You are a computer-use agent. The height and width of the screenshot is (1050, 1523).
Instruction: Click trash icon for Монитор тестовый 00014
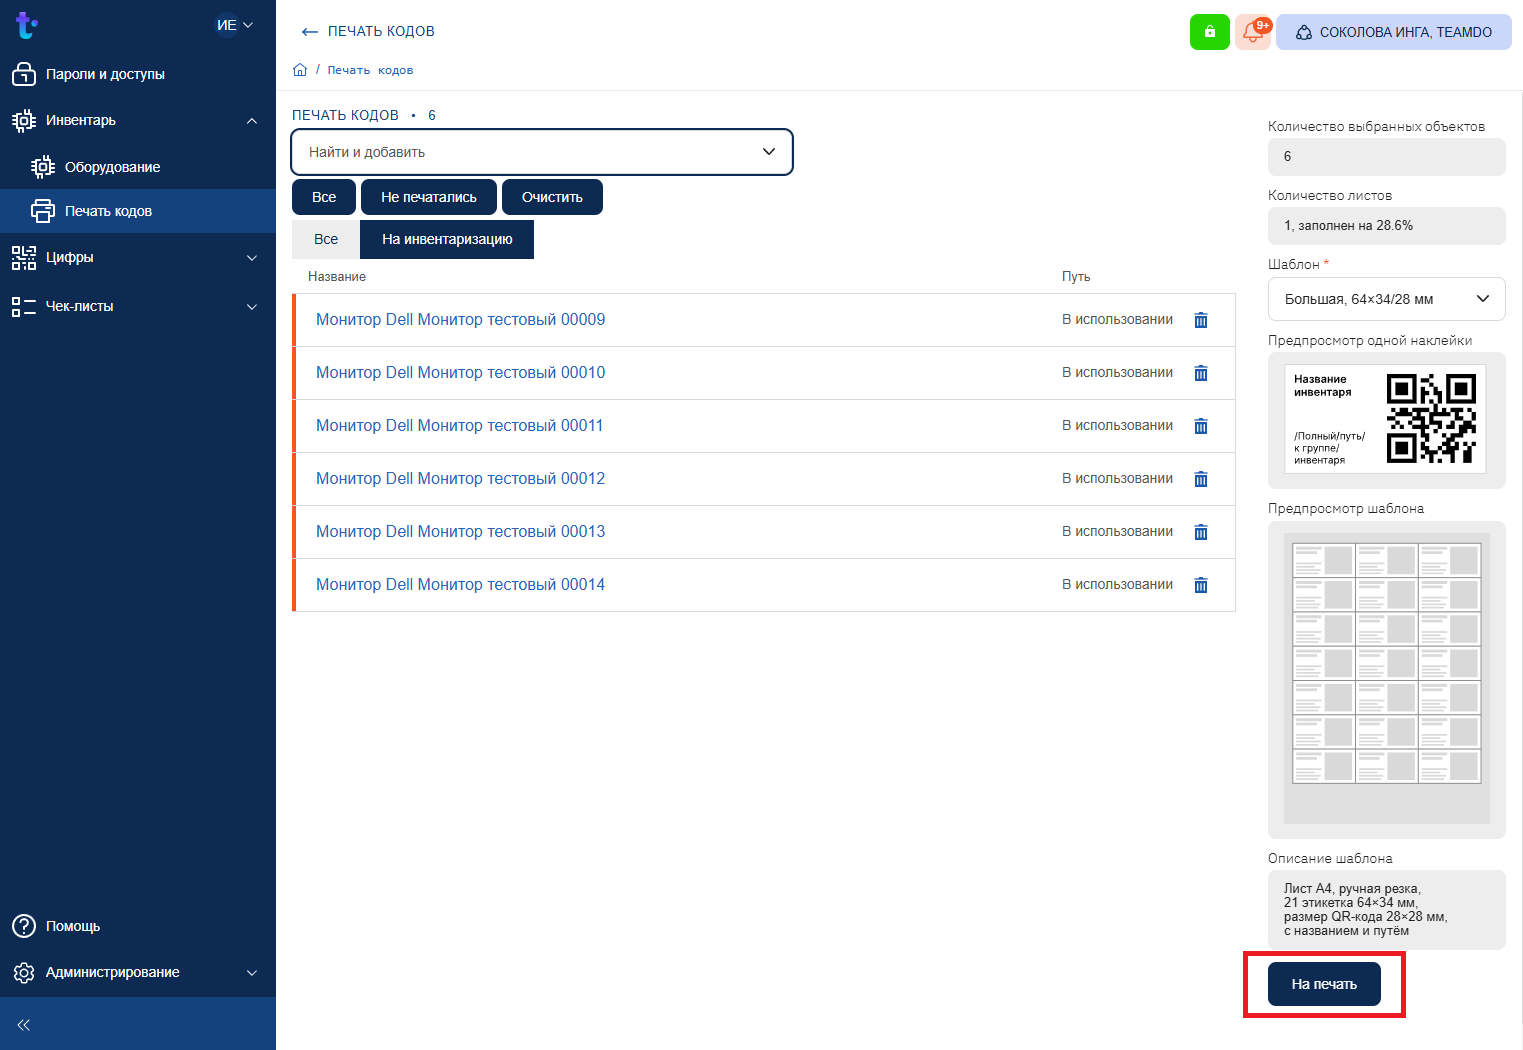(1201, 585)
